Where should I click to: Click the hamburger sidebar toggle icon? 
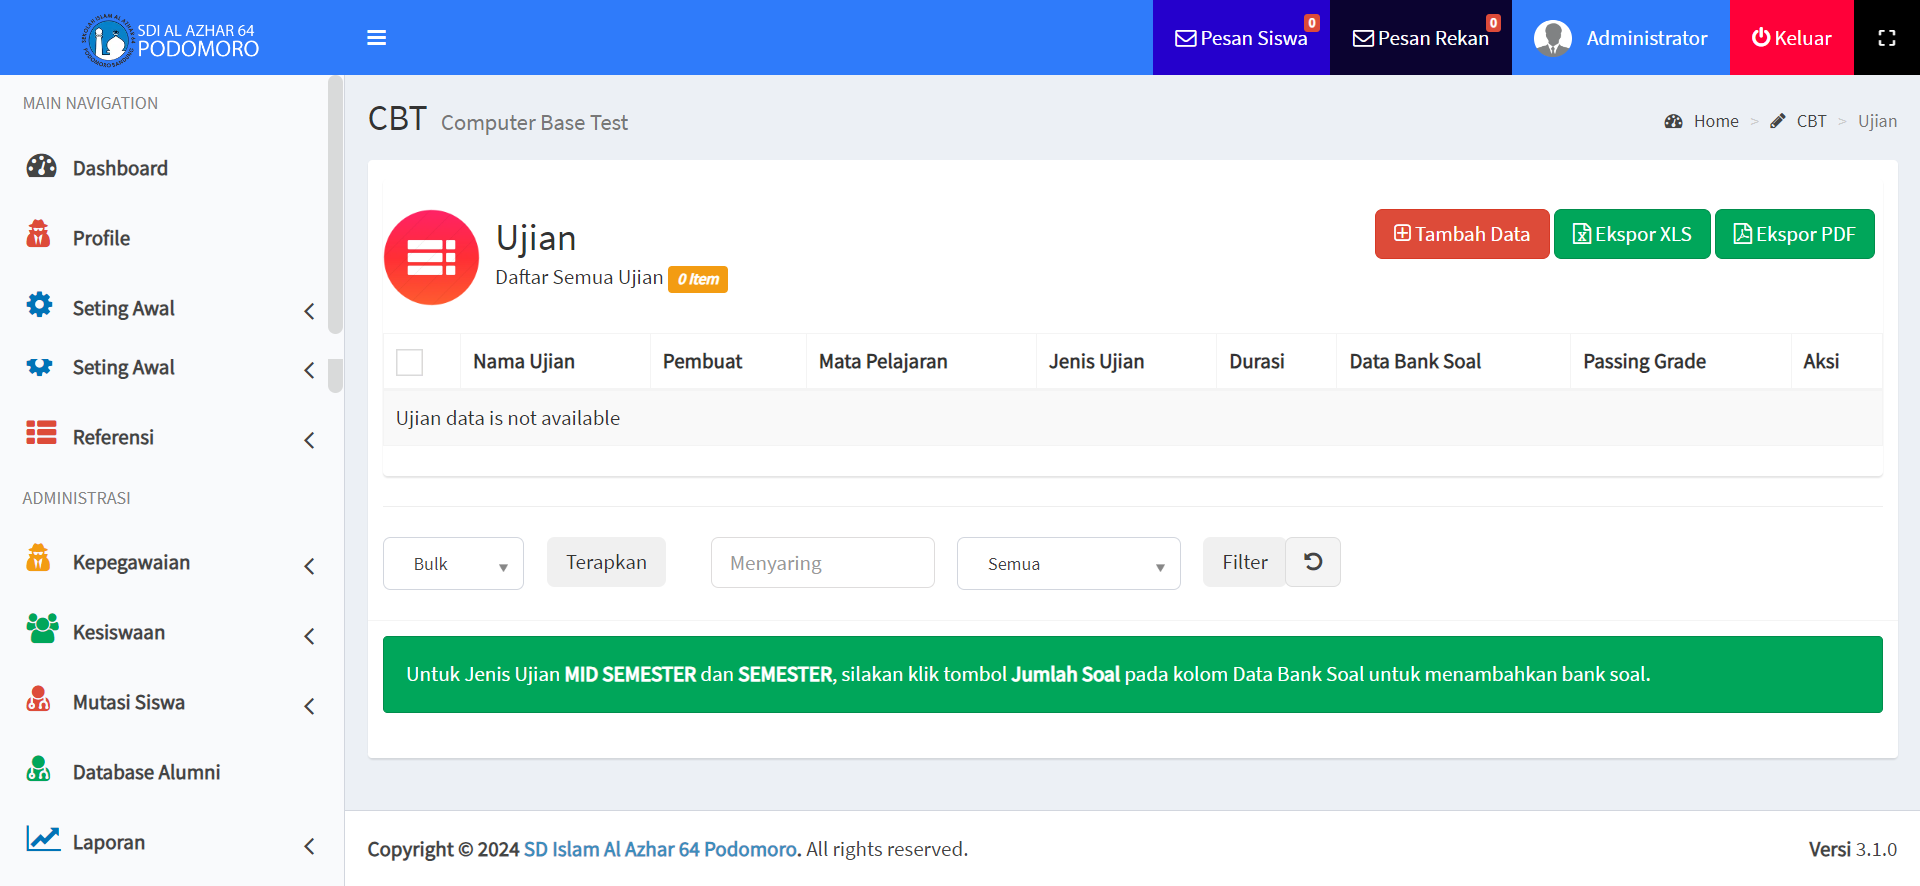click(376, 38)
